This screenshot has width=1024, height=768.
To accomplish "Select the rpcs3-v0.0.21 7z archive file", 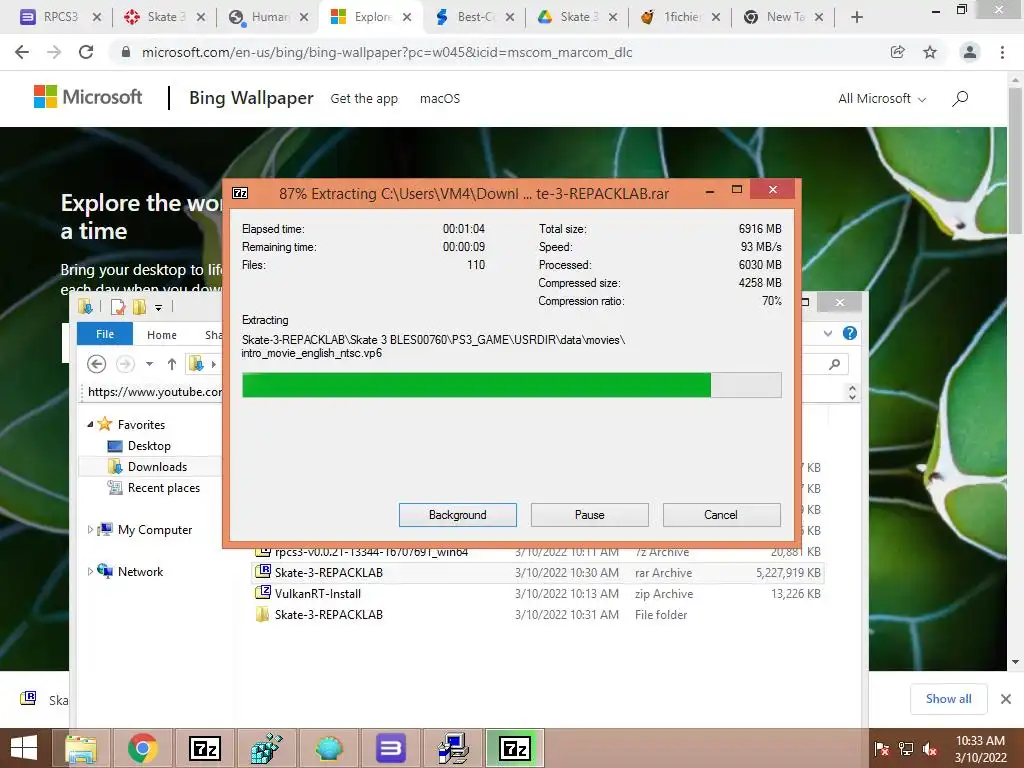I will pyautogui.click(x=537, y=552).
